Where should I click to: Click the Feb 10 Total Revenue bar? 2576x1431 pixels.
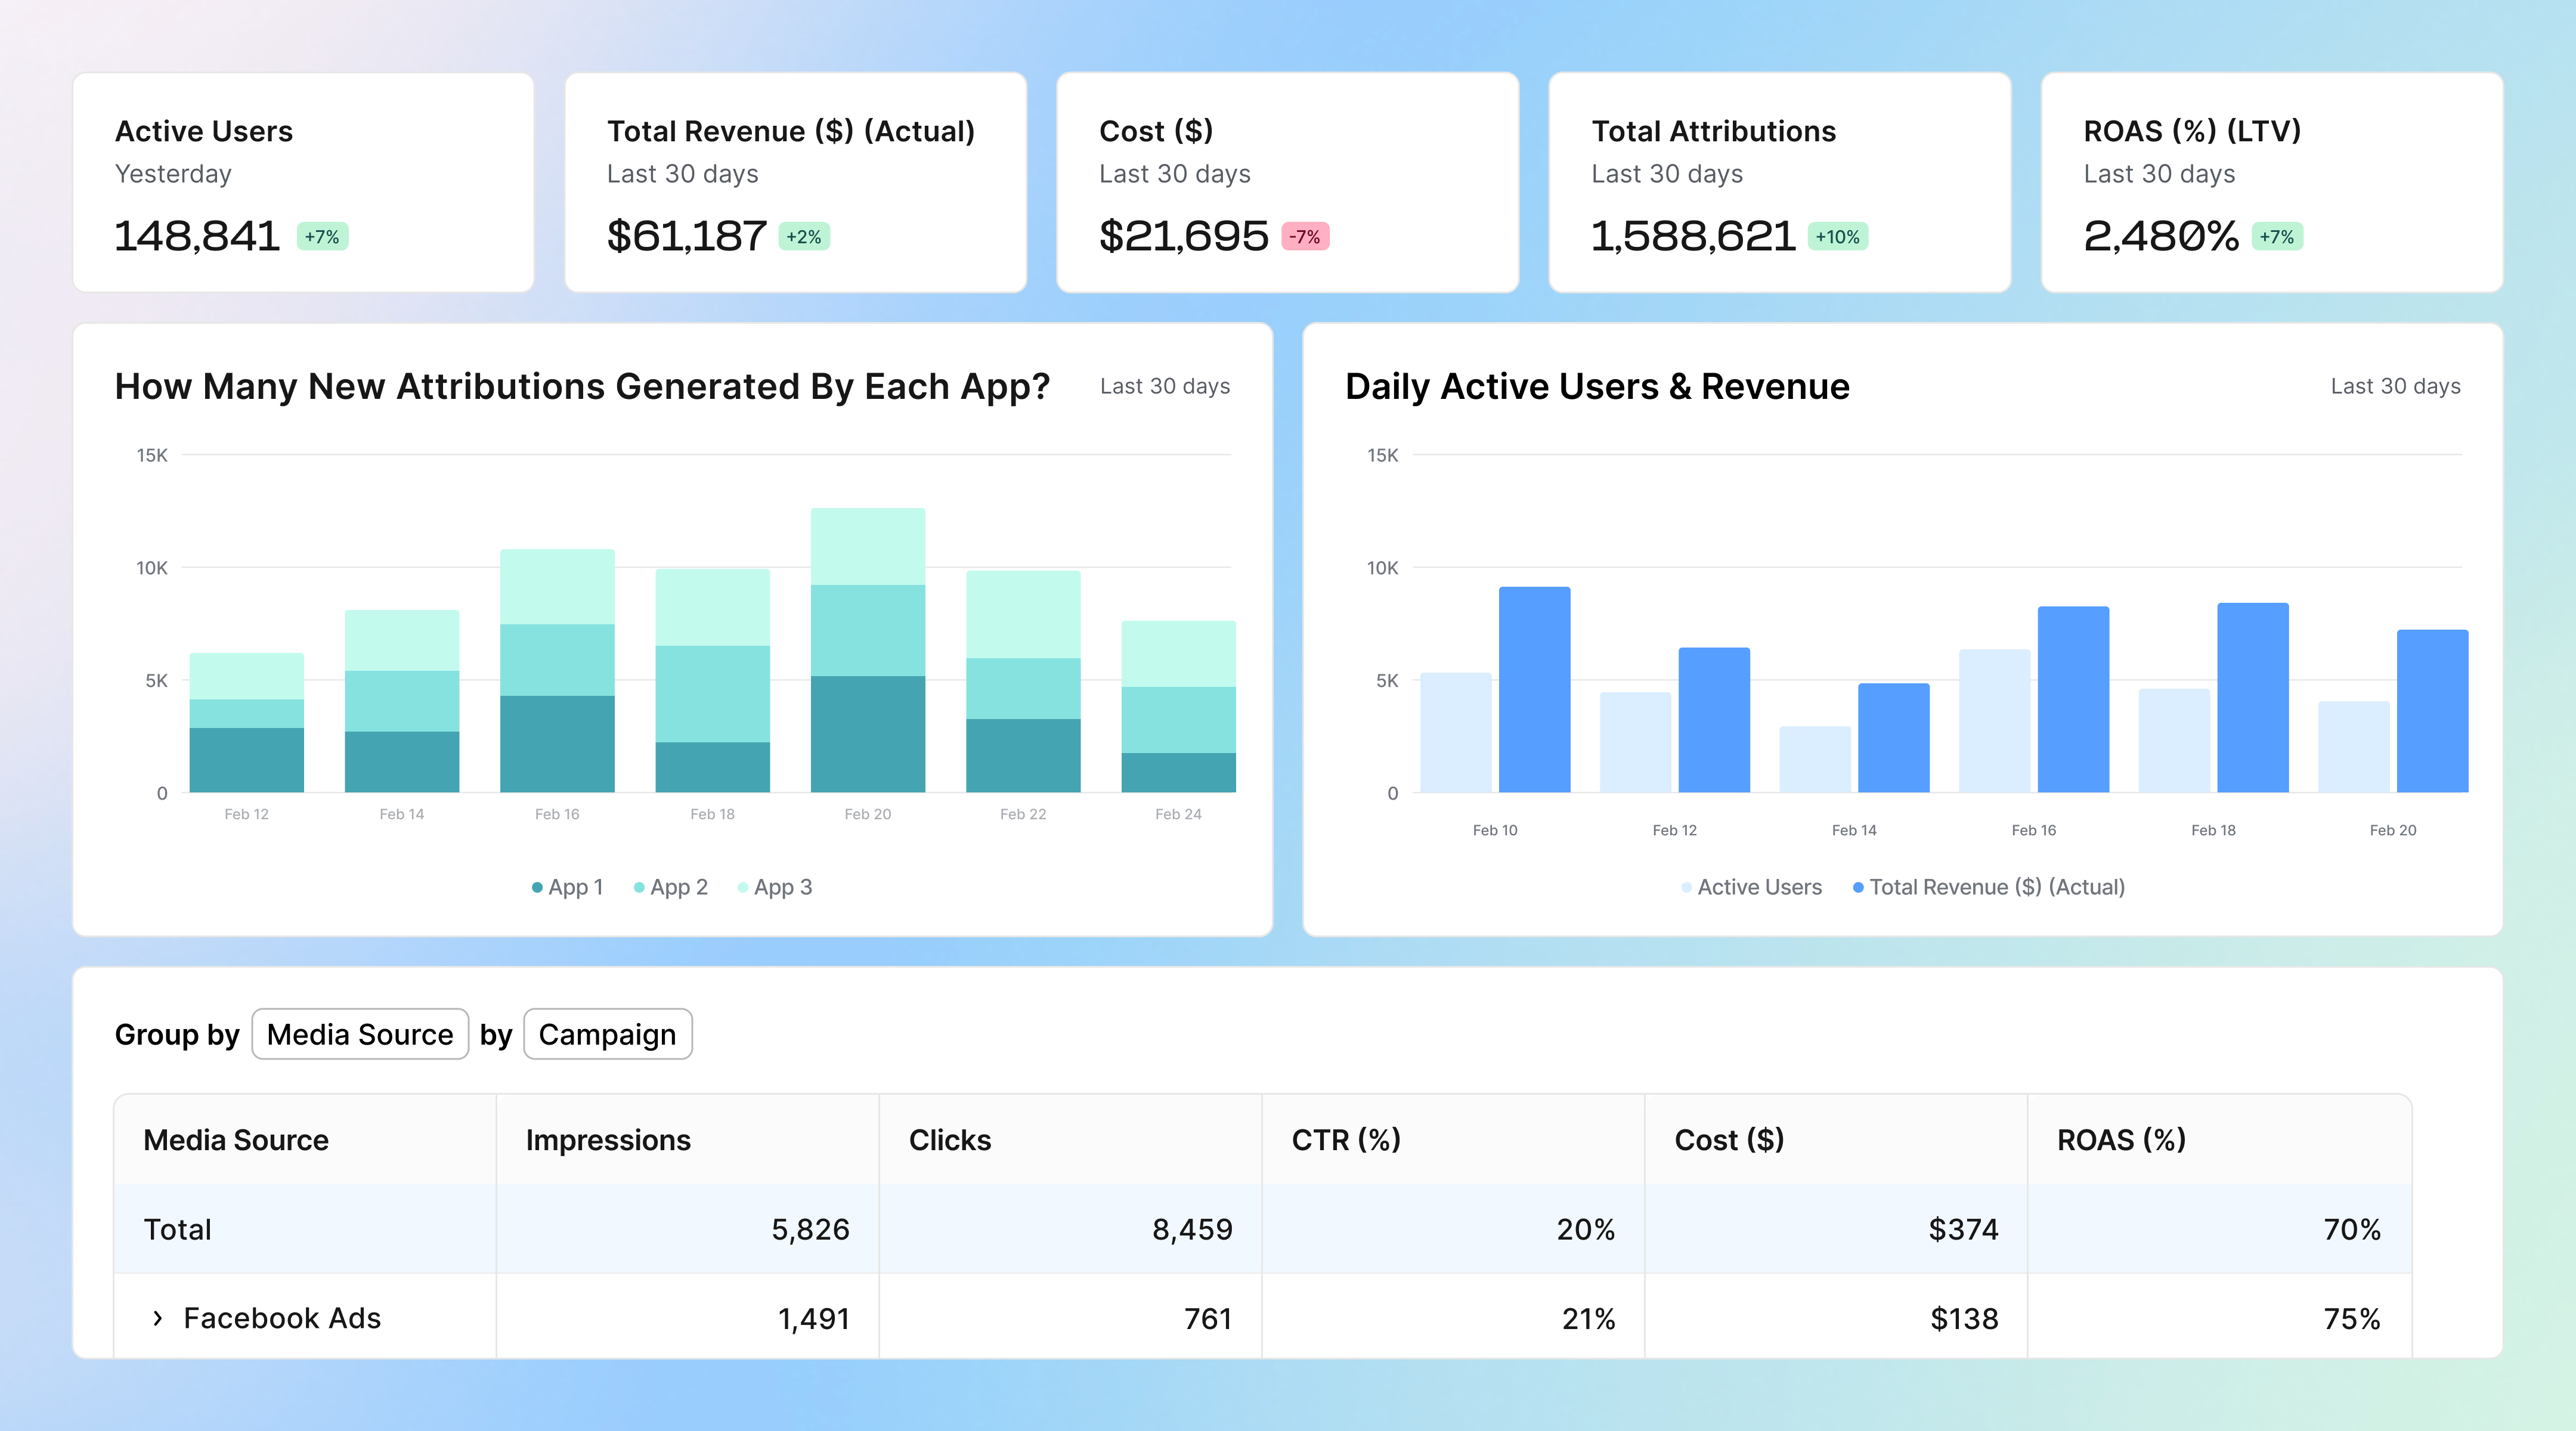click(1534, 690)
